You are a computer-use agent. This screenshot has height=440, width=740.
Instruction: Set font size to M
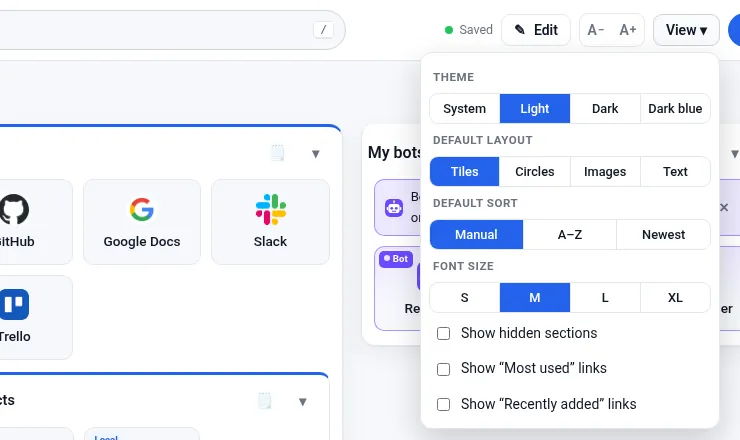coord(535,297)
